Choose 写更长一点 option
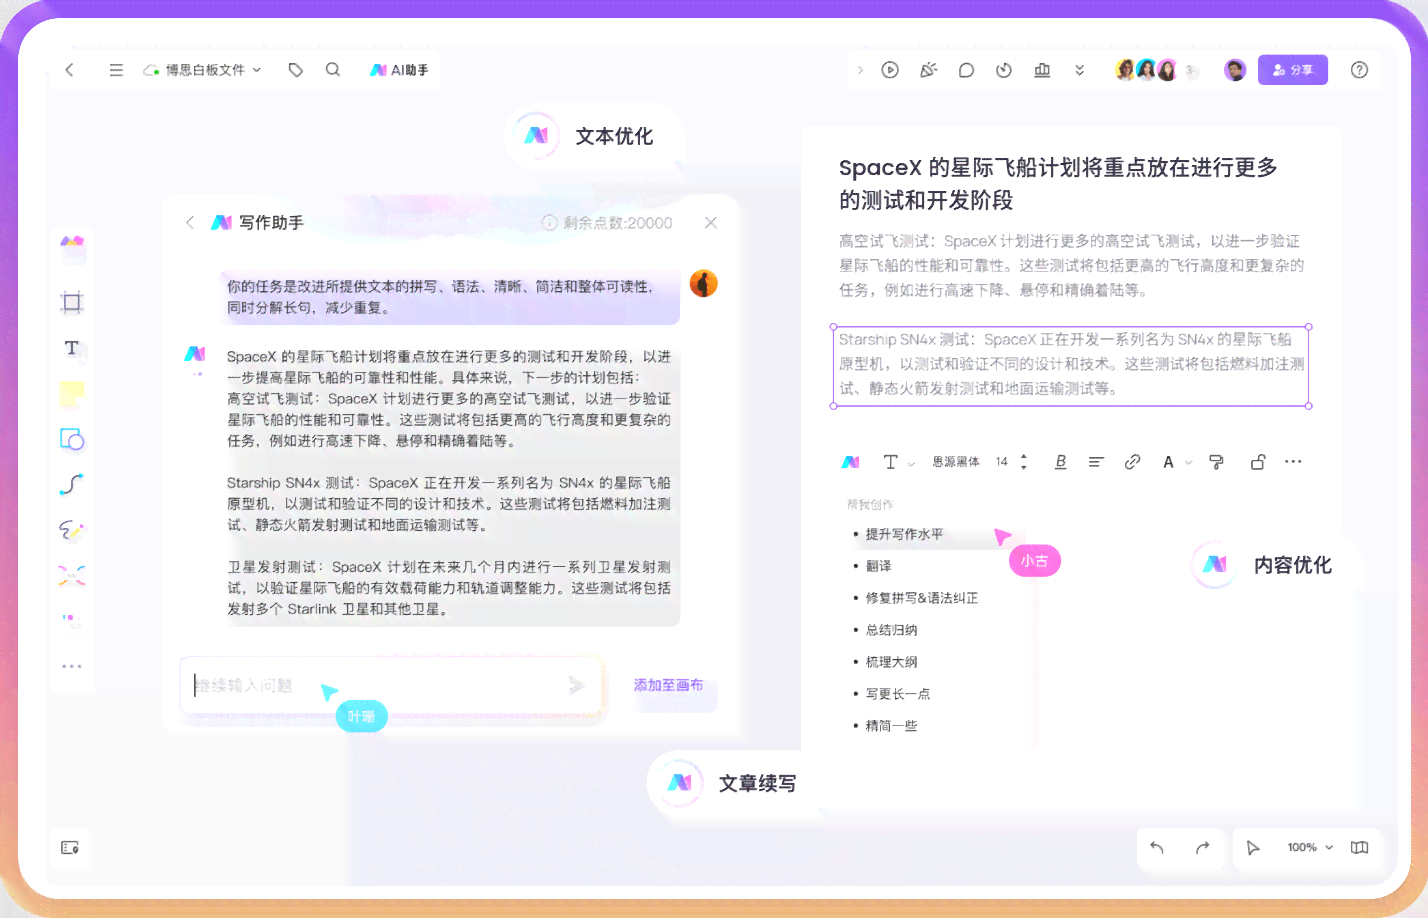 897,694
